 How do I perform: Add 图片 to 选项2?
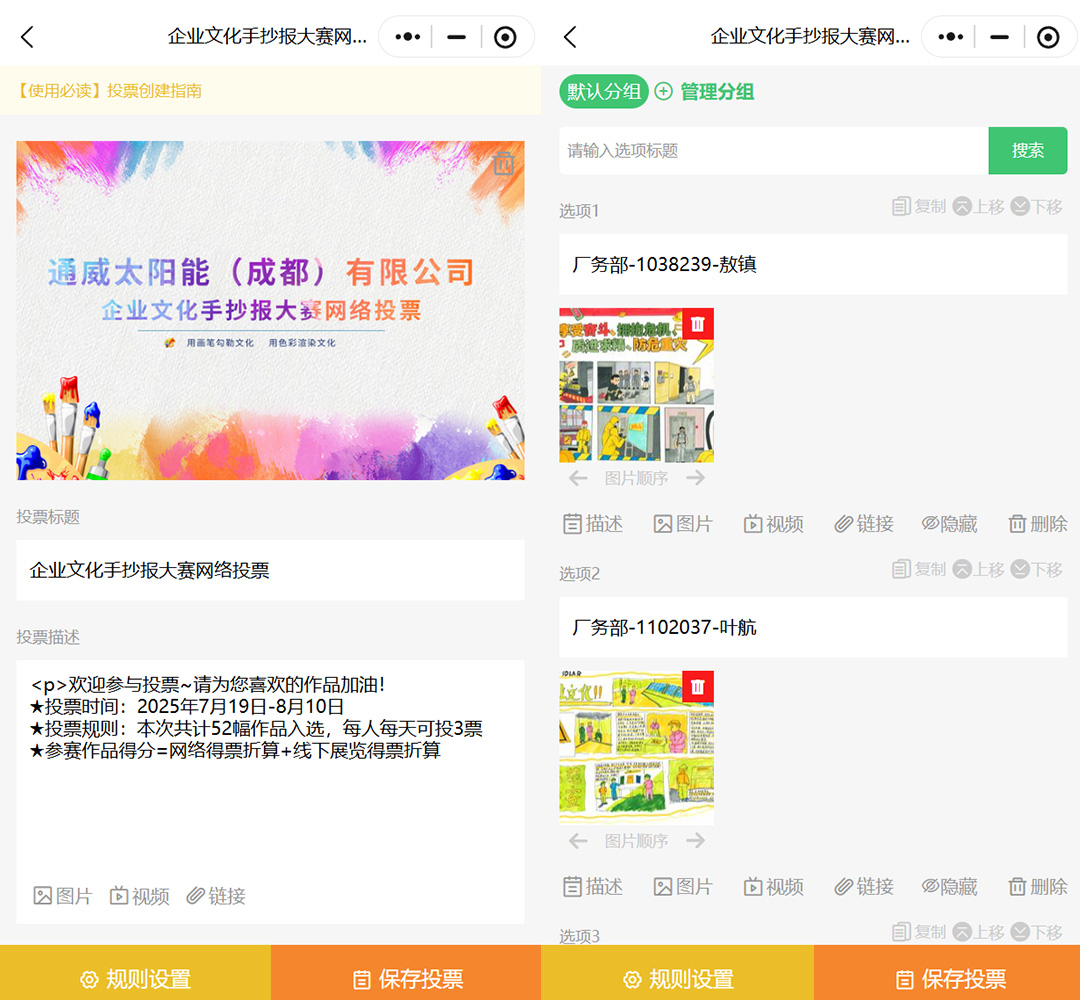click(x=683, y=886)
